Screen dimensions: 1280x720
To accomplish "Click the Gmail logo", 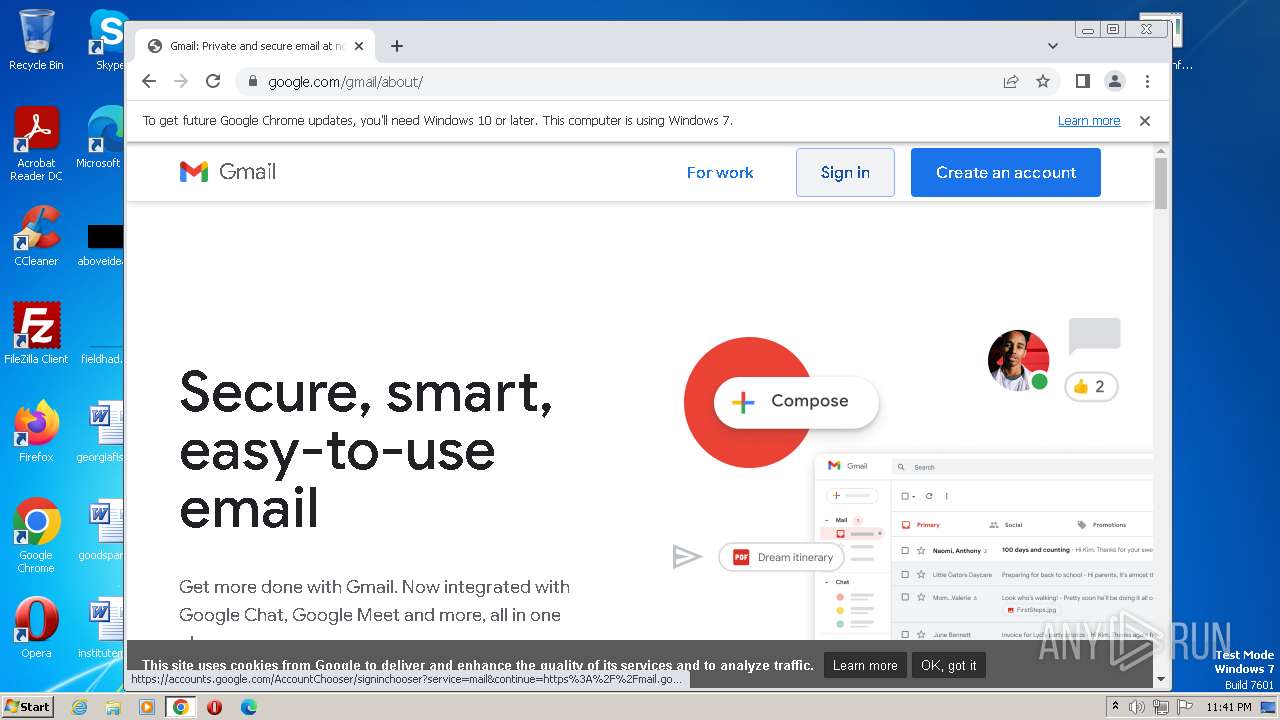I will [228, 172].
